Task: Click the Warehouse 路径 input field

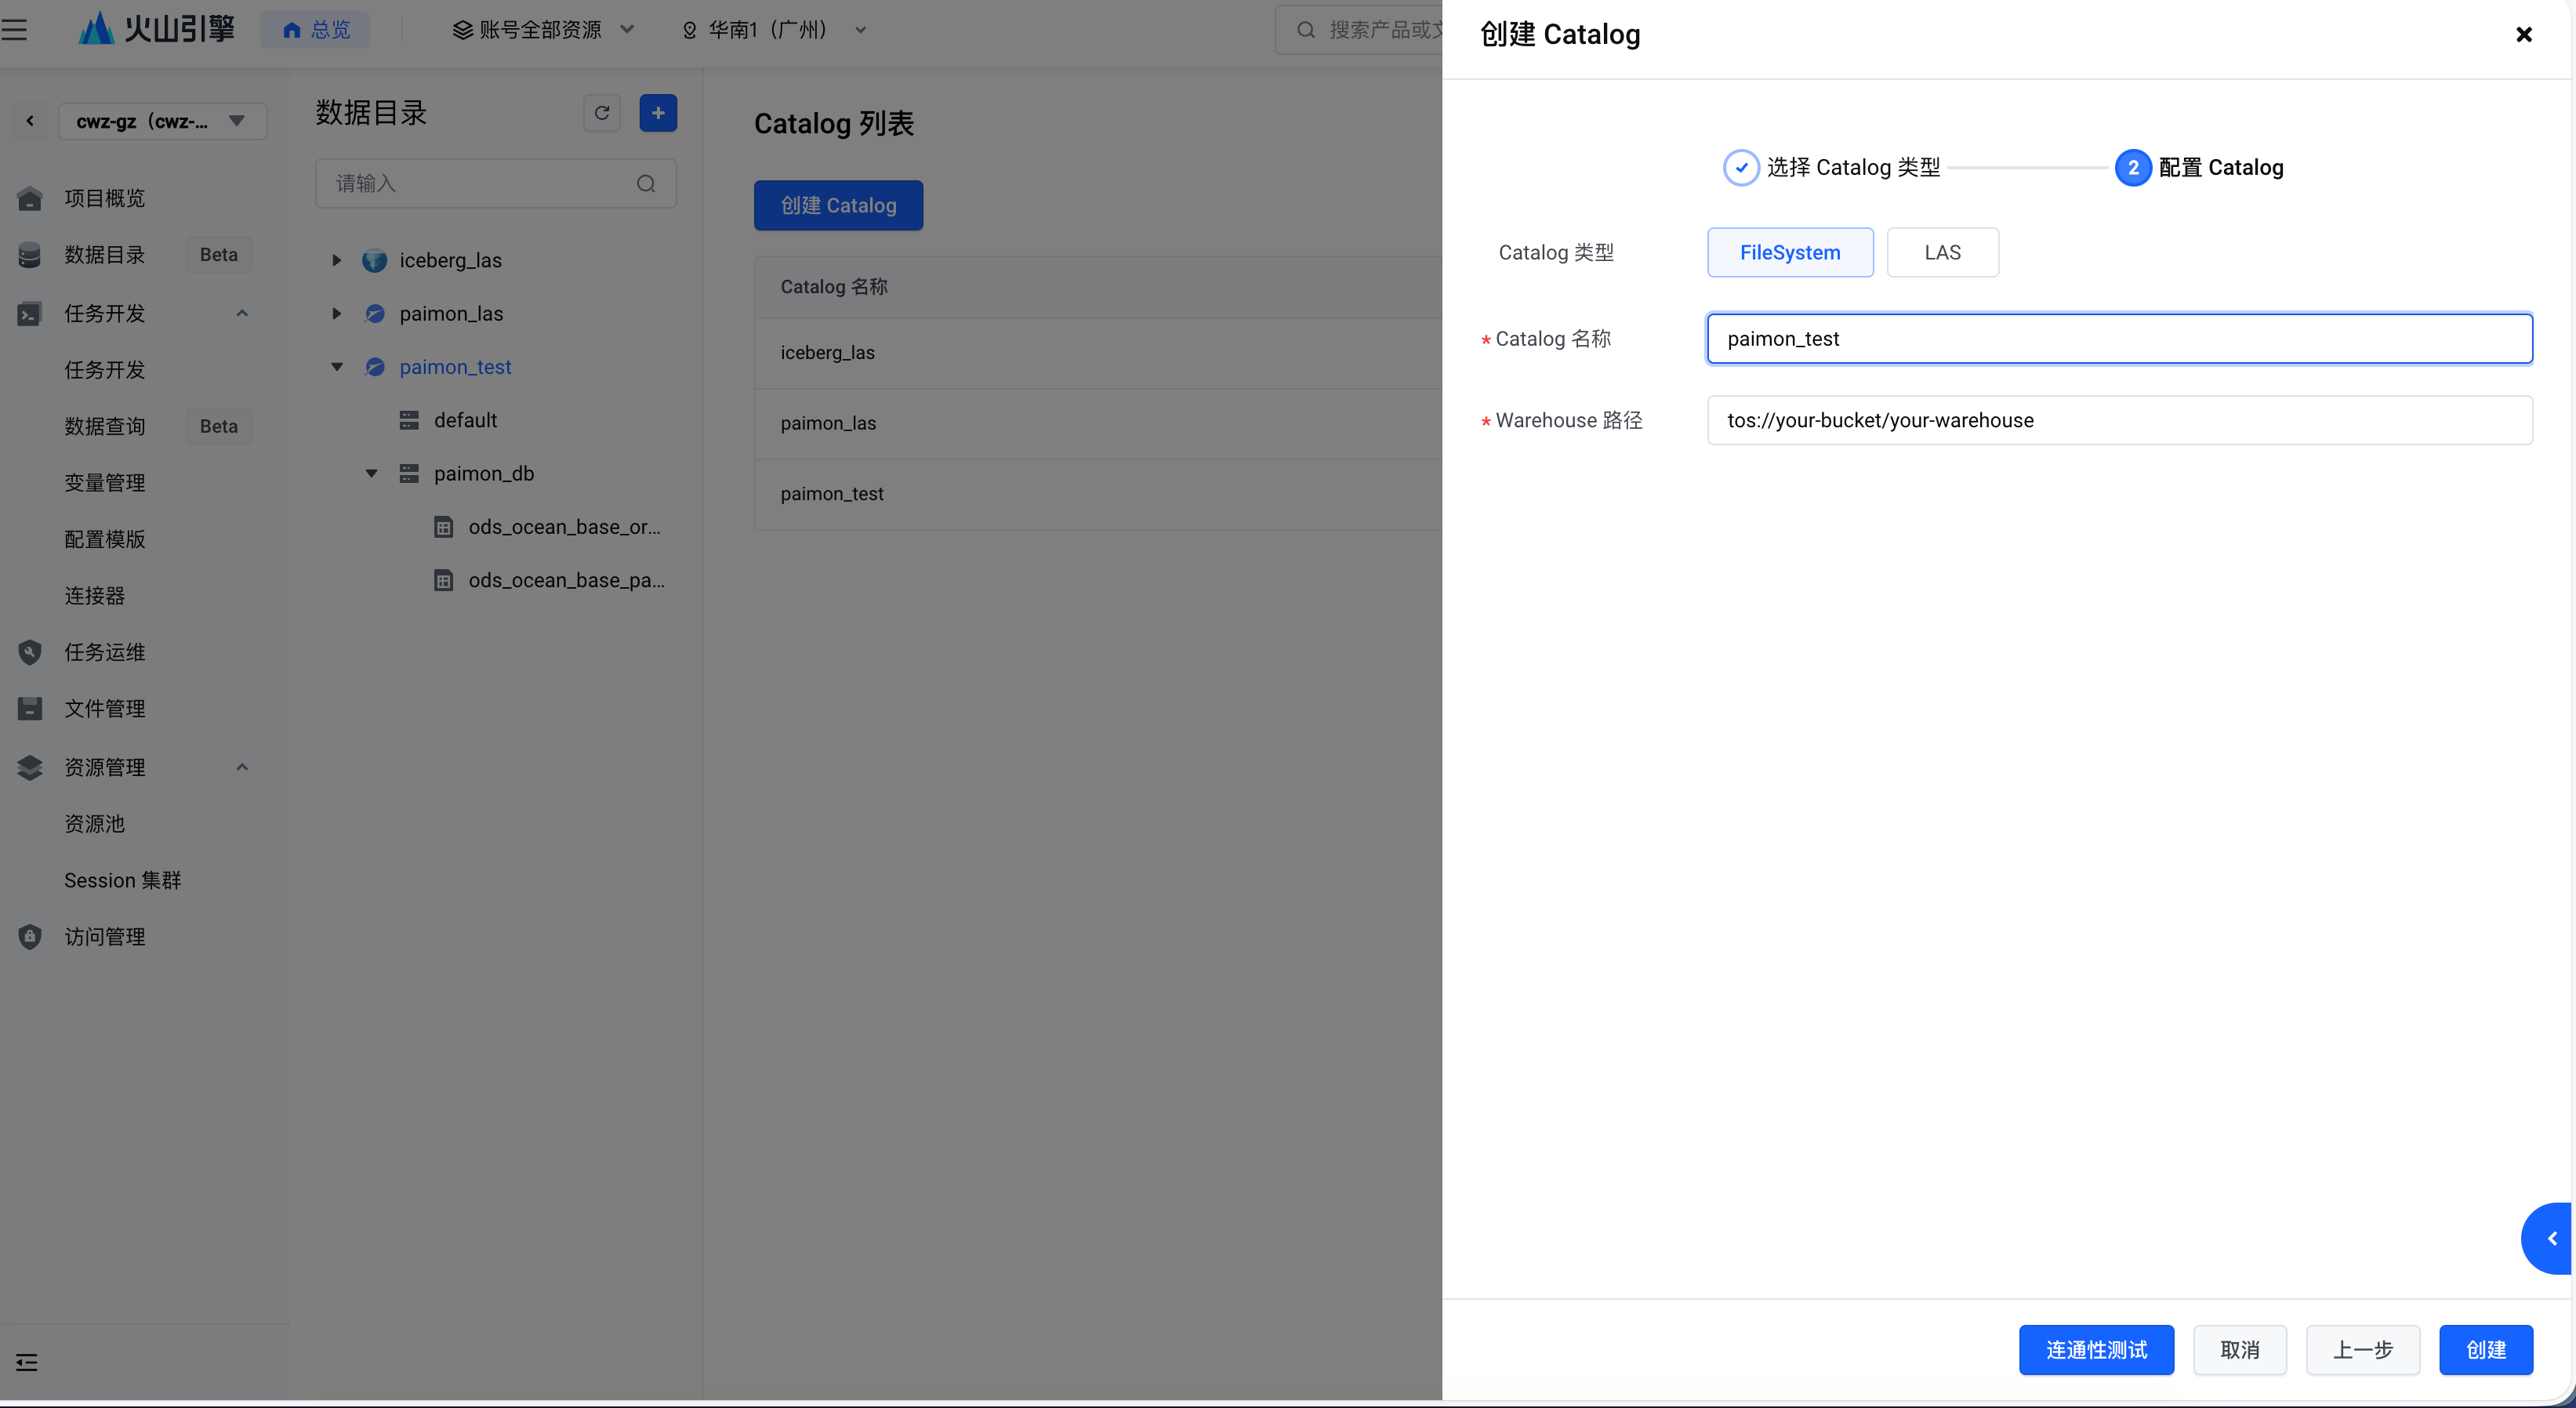Action: [x=2118, y=420]
